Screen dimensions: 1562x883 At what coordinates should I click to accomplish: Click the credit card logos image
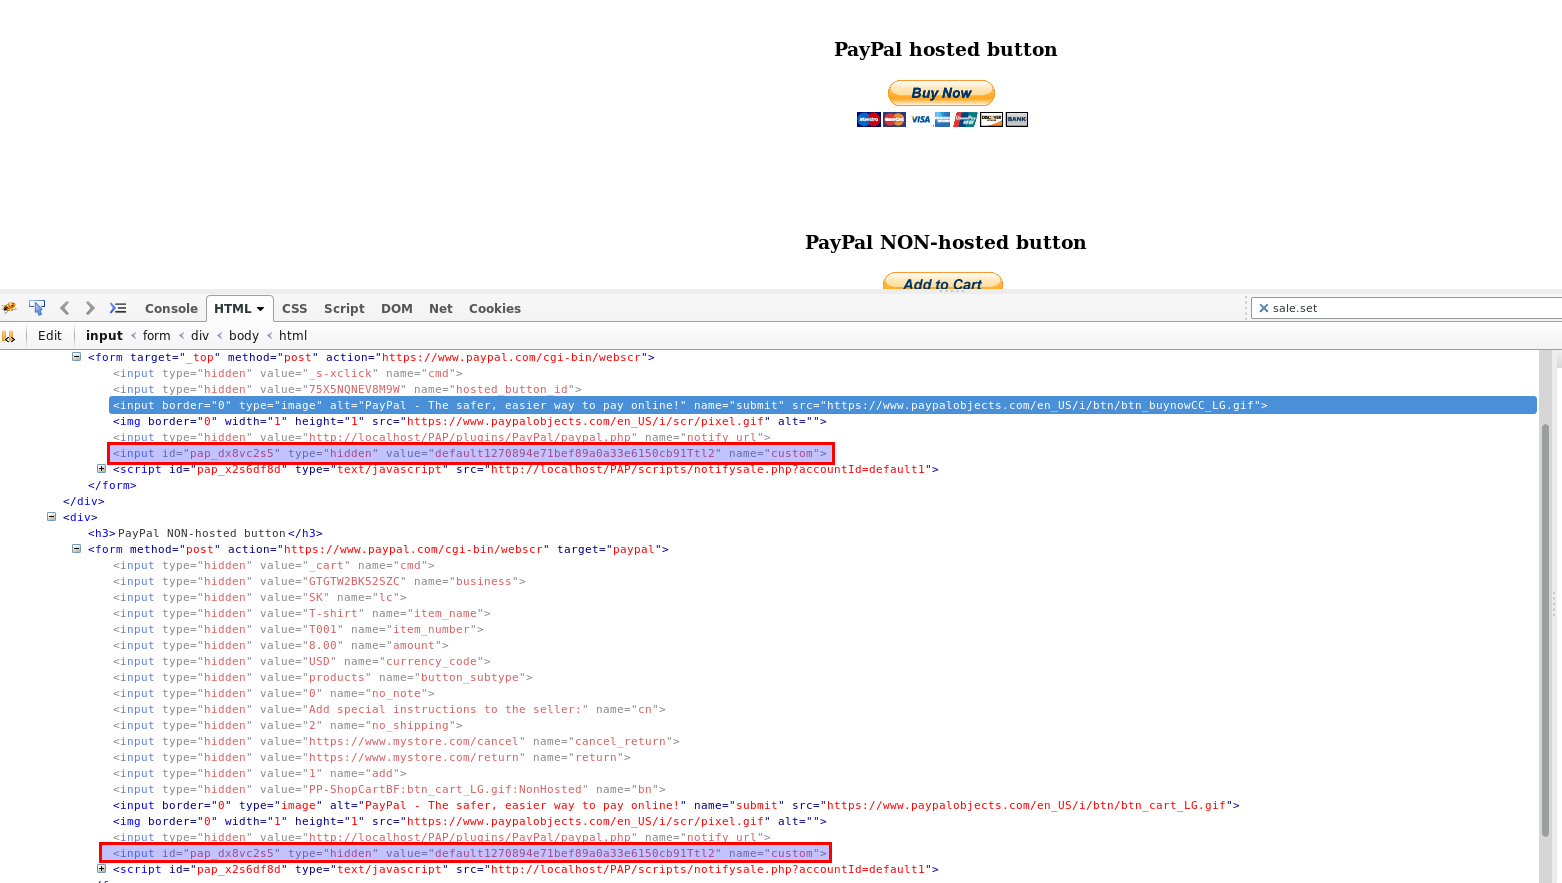tap(942, 119)
